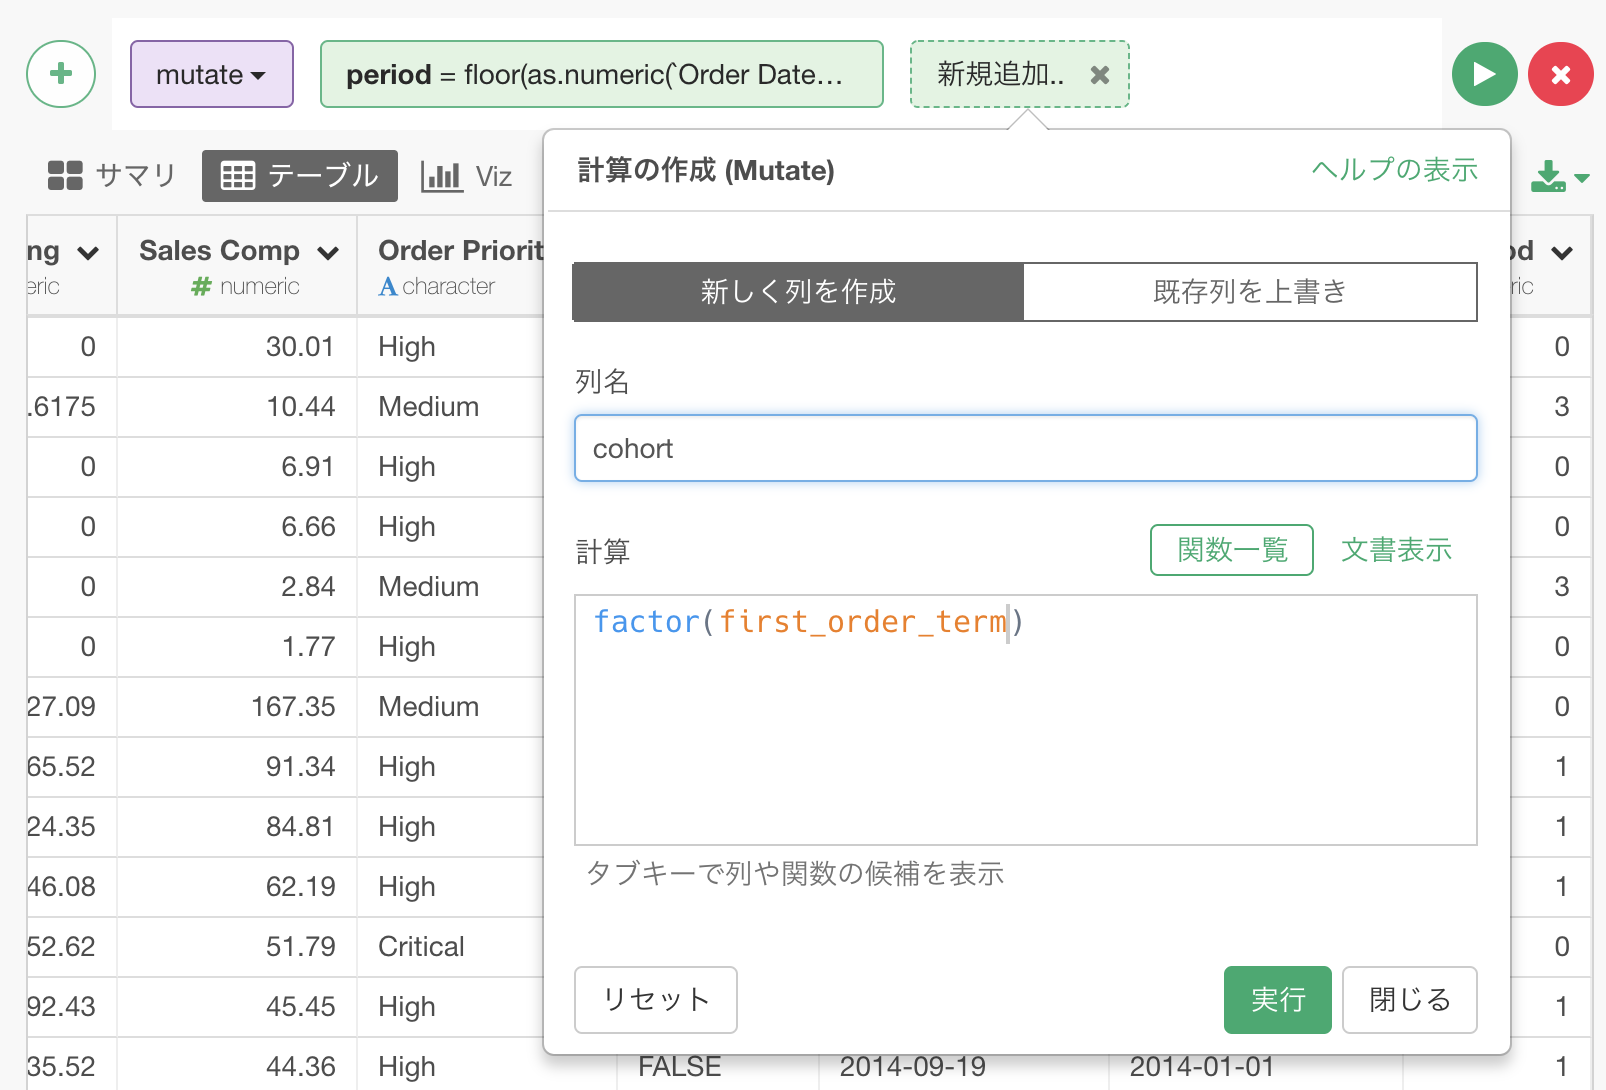Select the period = floor step token
The image size is (1606, 1090).
[x=602, y=74]
